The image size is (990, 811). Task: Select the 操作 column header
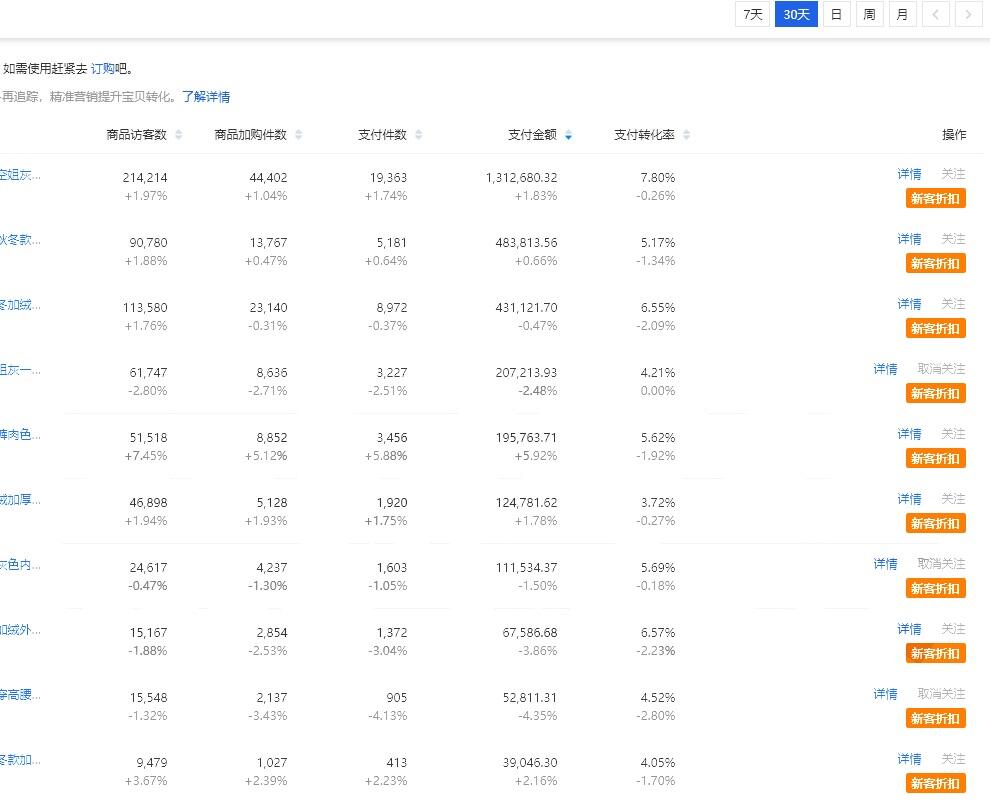point(954,135)
